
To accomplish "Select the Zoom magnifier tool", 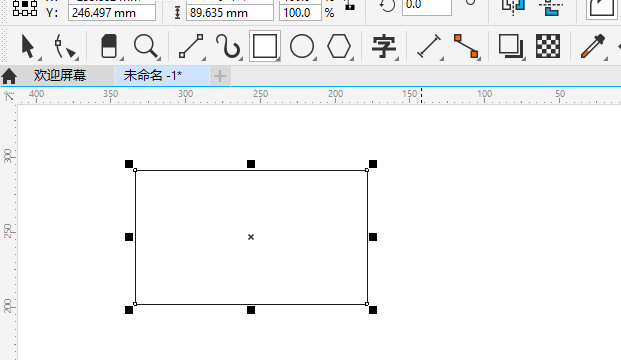I will coord(145,46).
